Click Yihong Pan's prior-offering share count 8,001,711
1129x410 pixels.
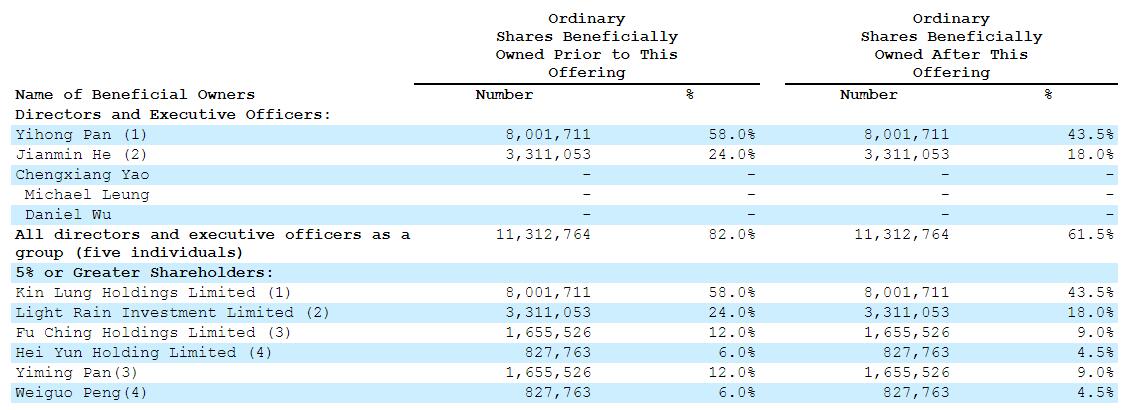pos(547,135)
